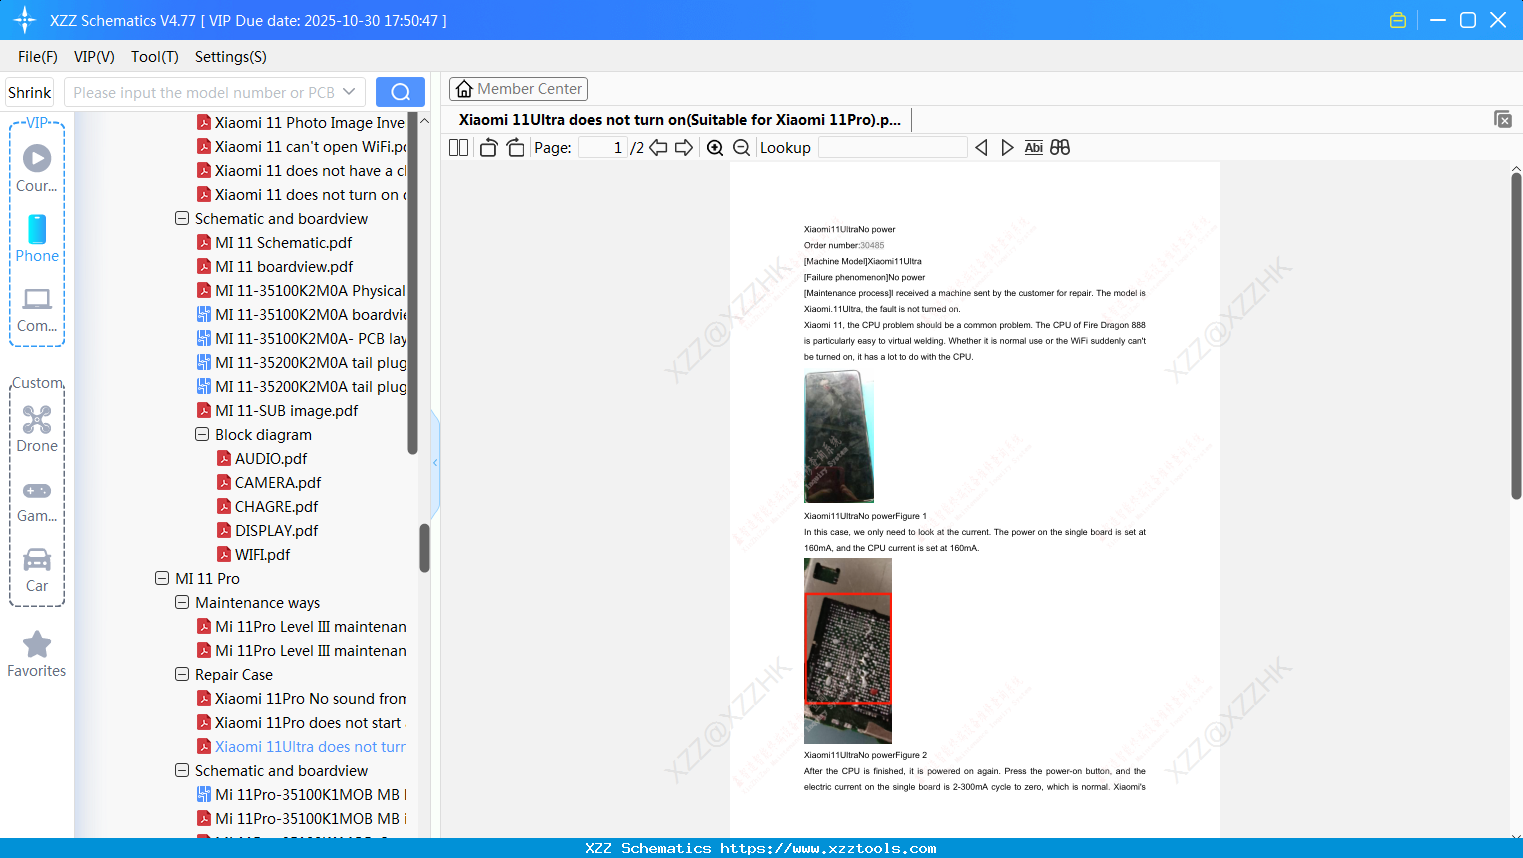Collapse the Repair Case folder
This screenshot has height=858, width=1523.
pyautogui.click(x=182, y=674)
